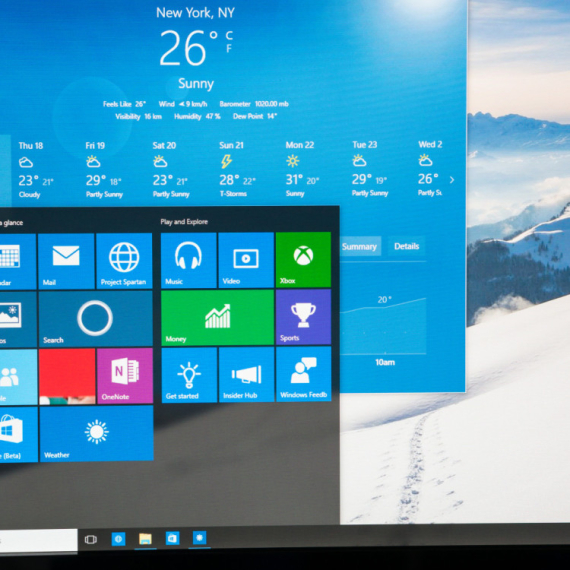
Task: Open the Music tile
Action: (x=189, y=260)
